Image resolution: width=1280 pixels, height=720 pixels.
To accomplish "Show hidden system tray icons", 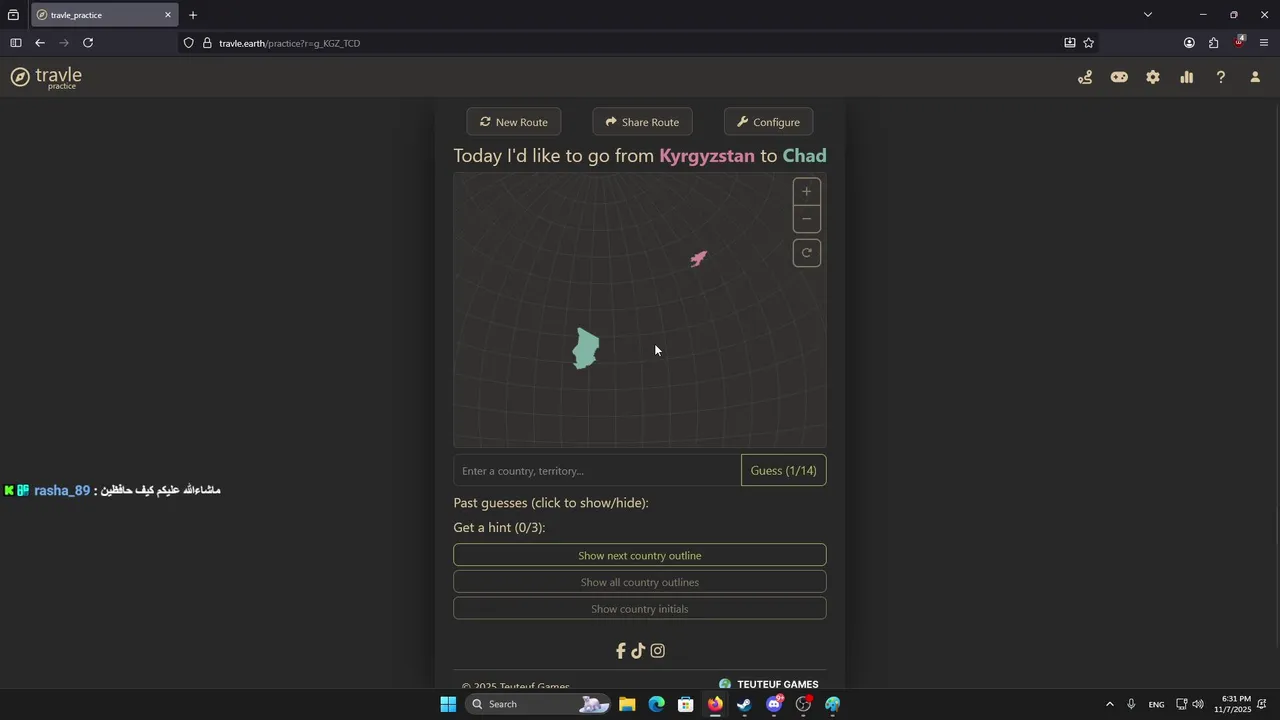I will [1109, 704].
